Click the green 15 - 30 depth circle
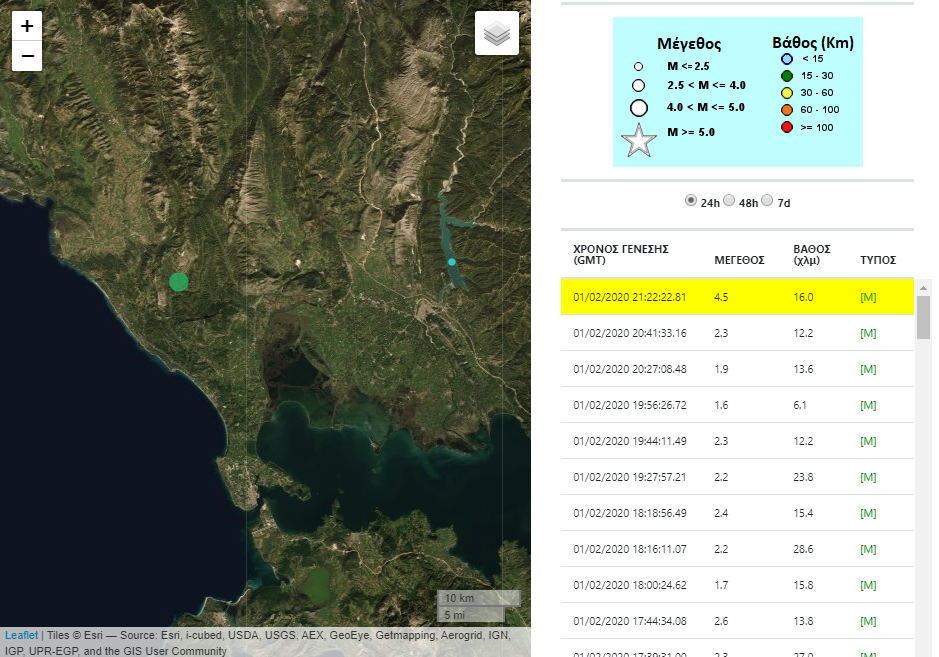This screenshot has height=657, width=939. tap(787, 76)
